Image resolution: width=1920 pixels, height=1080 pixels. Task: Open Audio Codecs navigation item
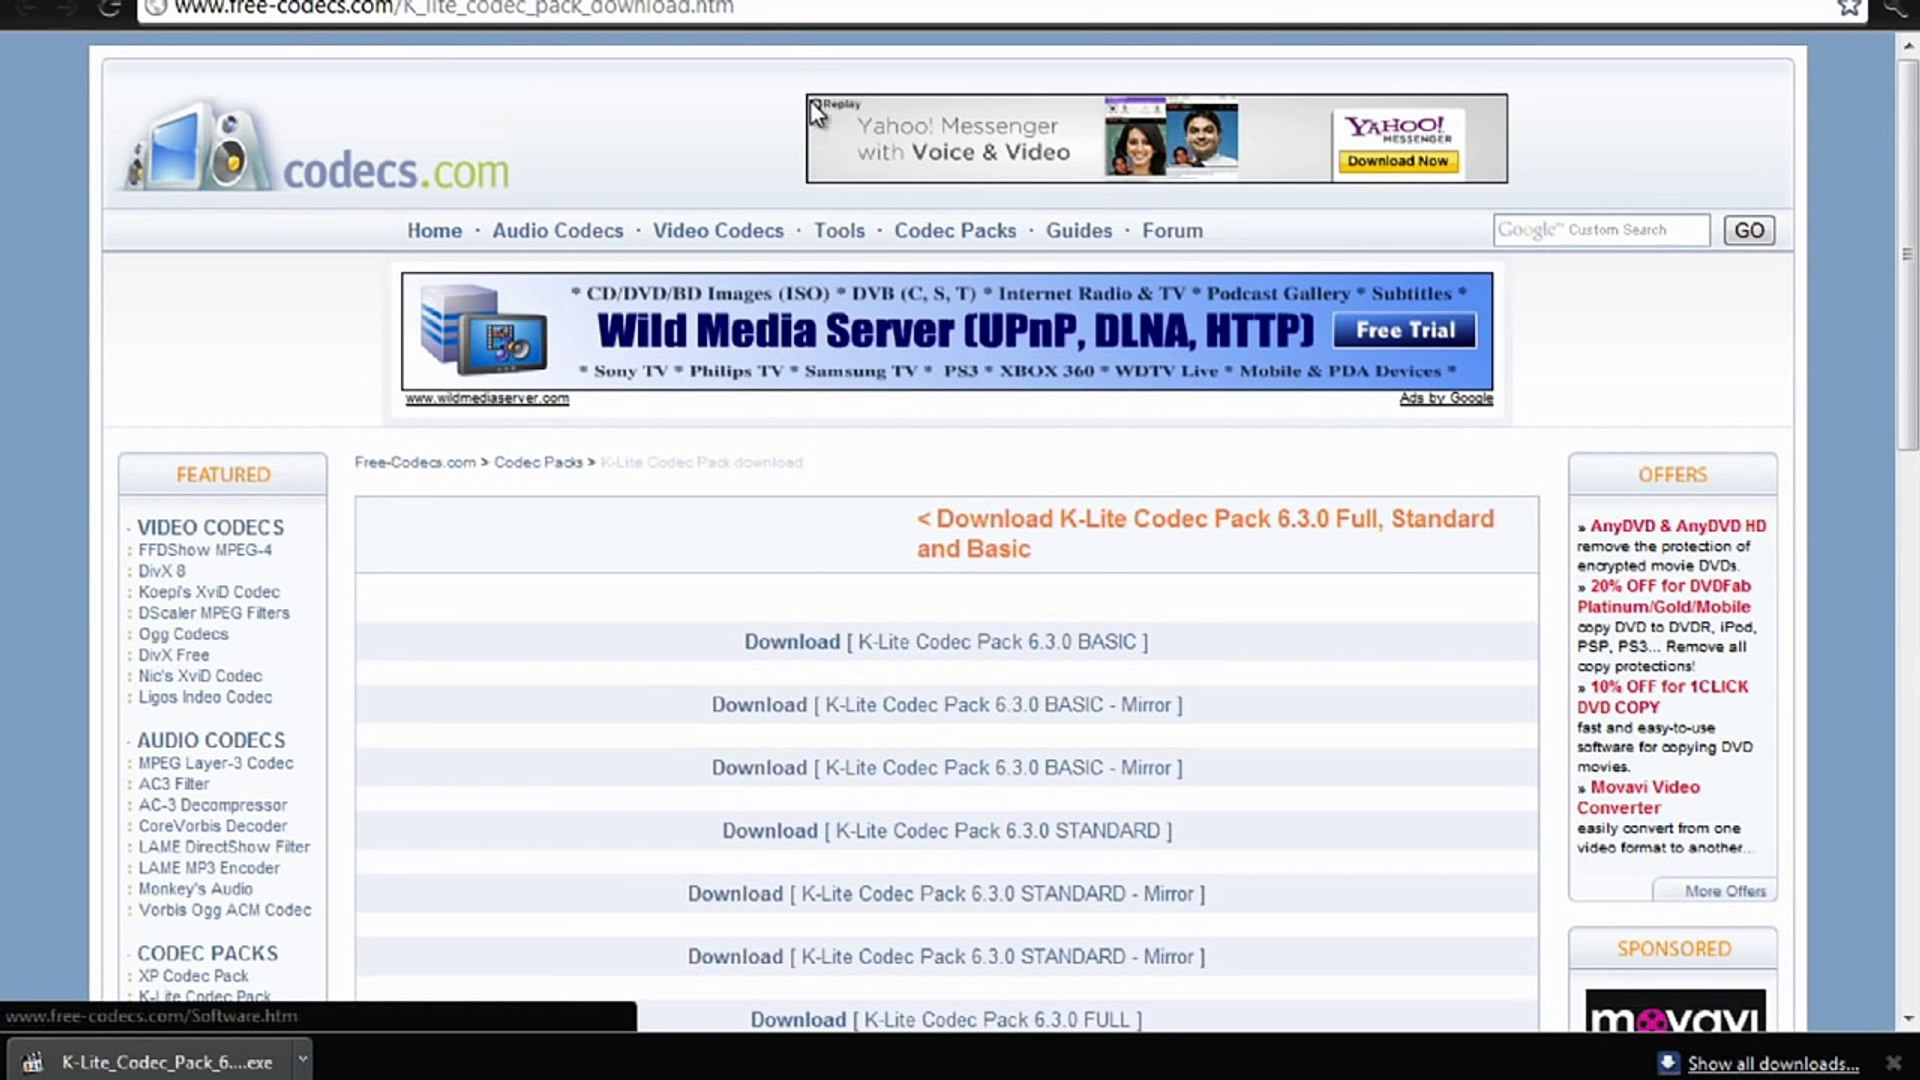tap(557, 231)
